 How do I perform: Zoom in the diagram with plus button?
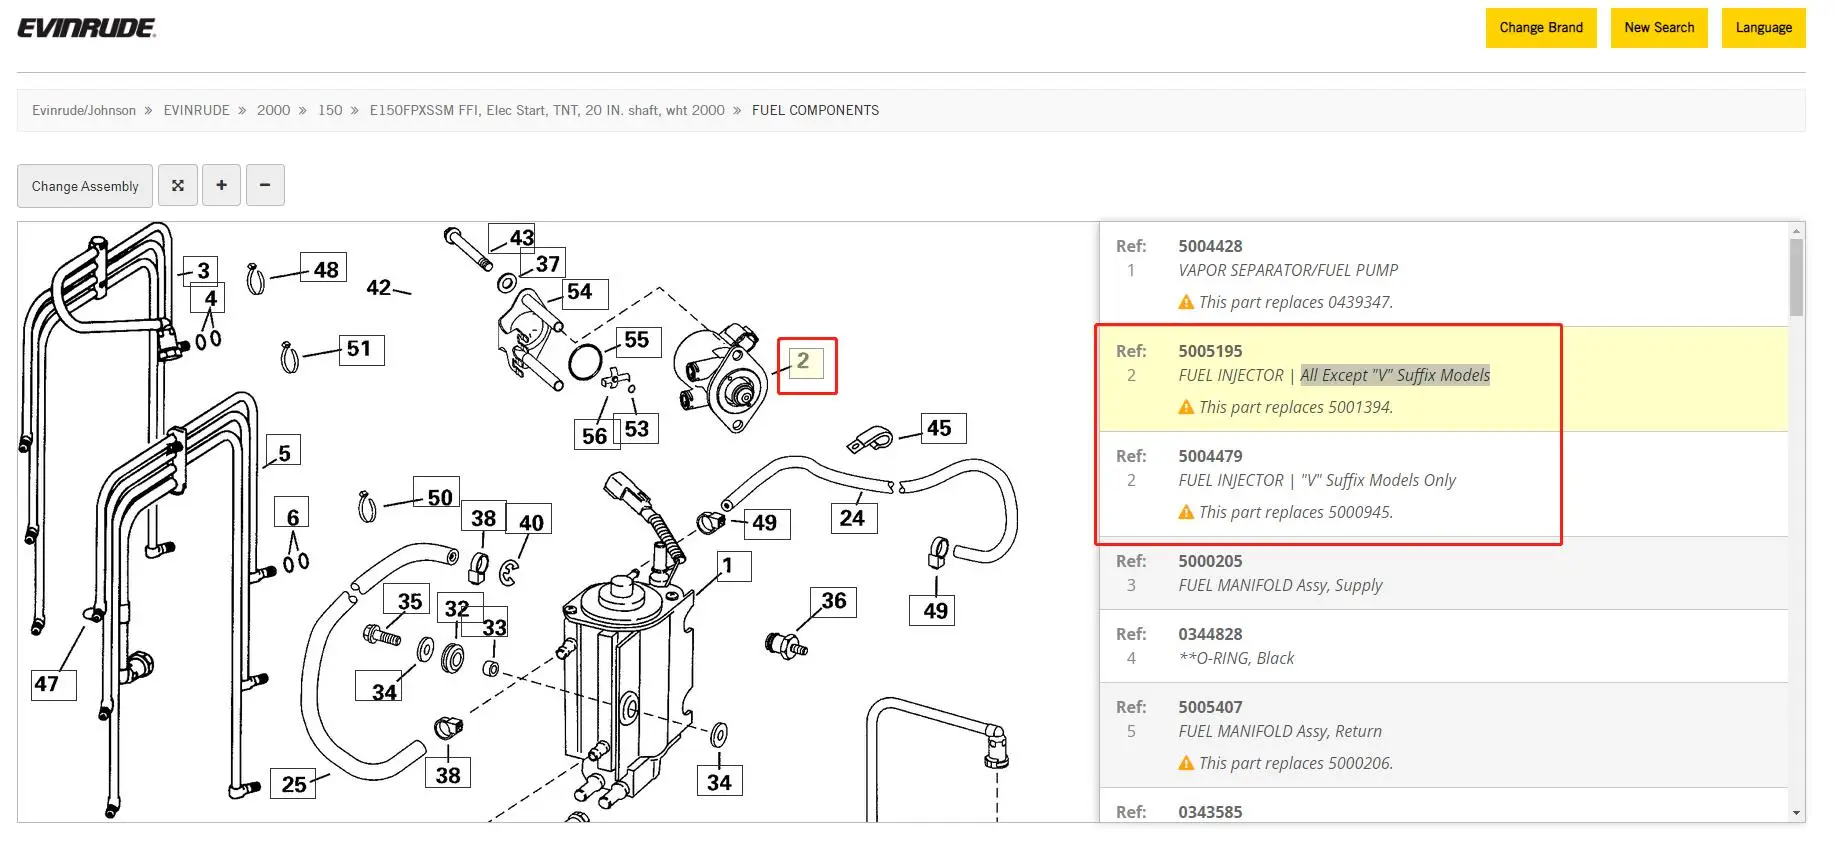click(x=221, y=185)
